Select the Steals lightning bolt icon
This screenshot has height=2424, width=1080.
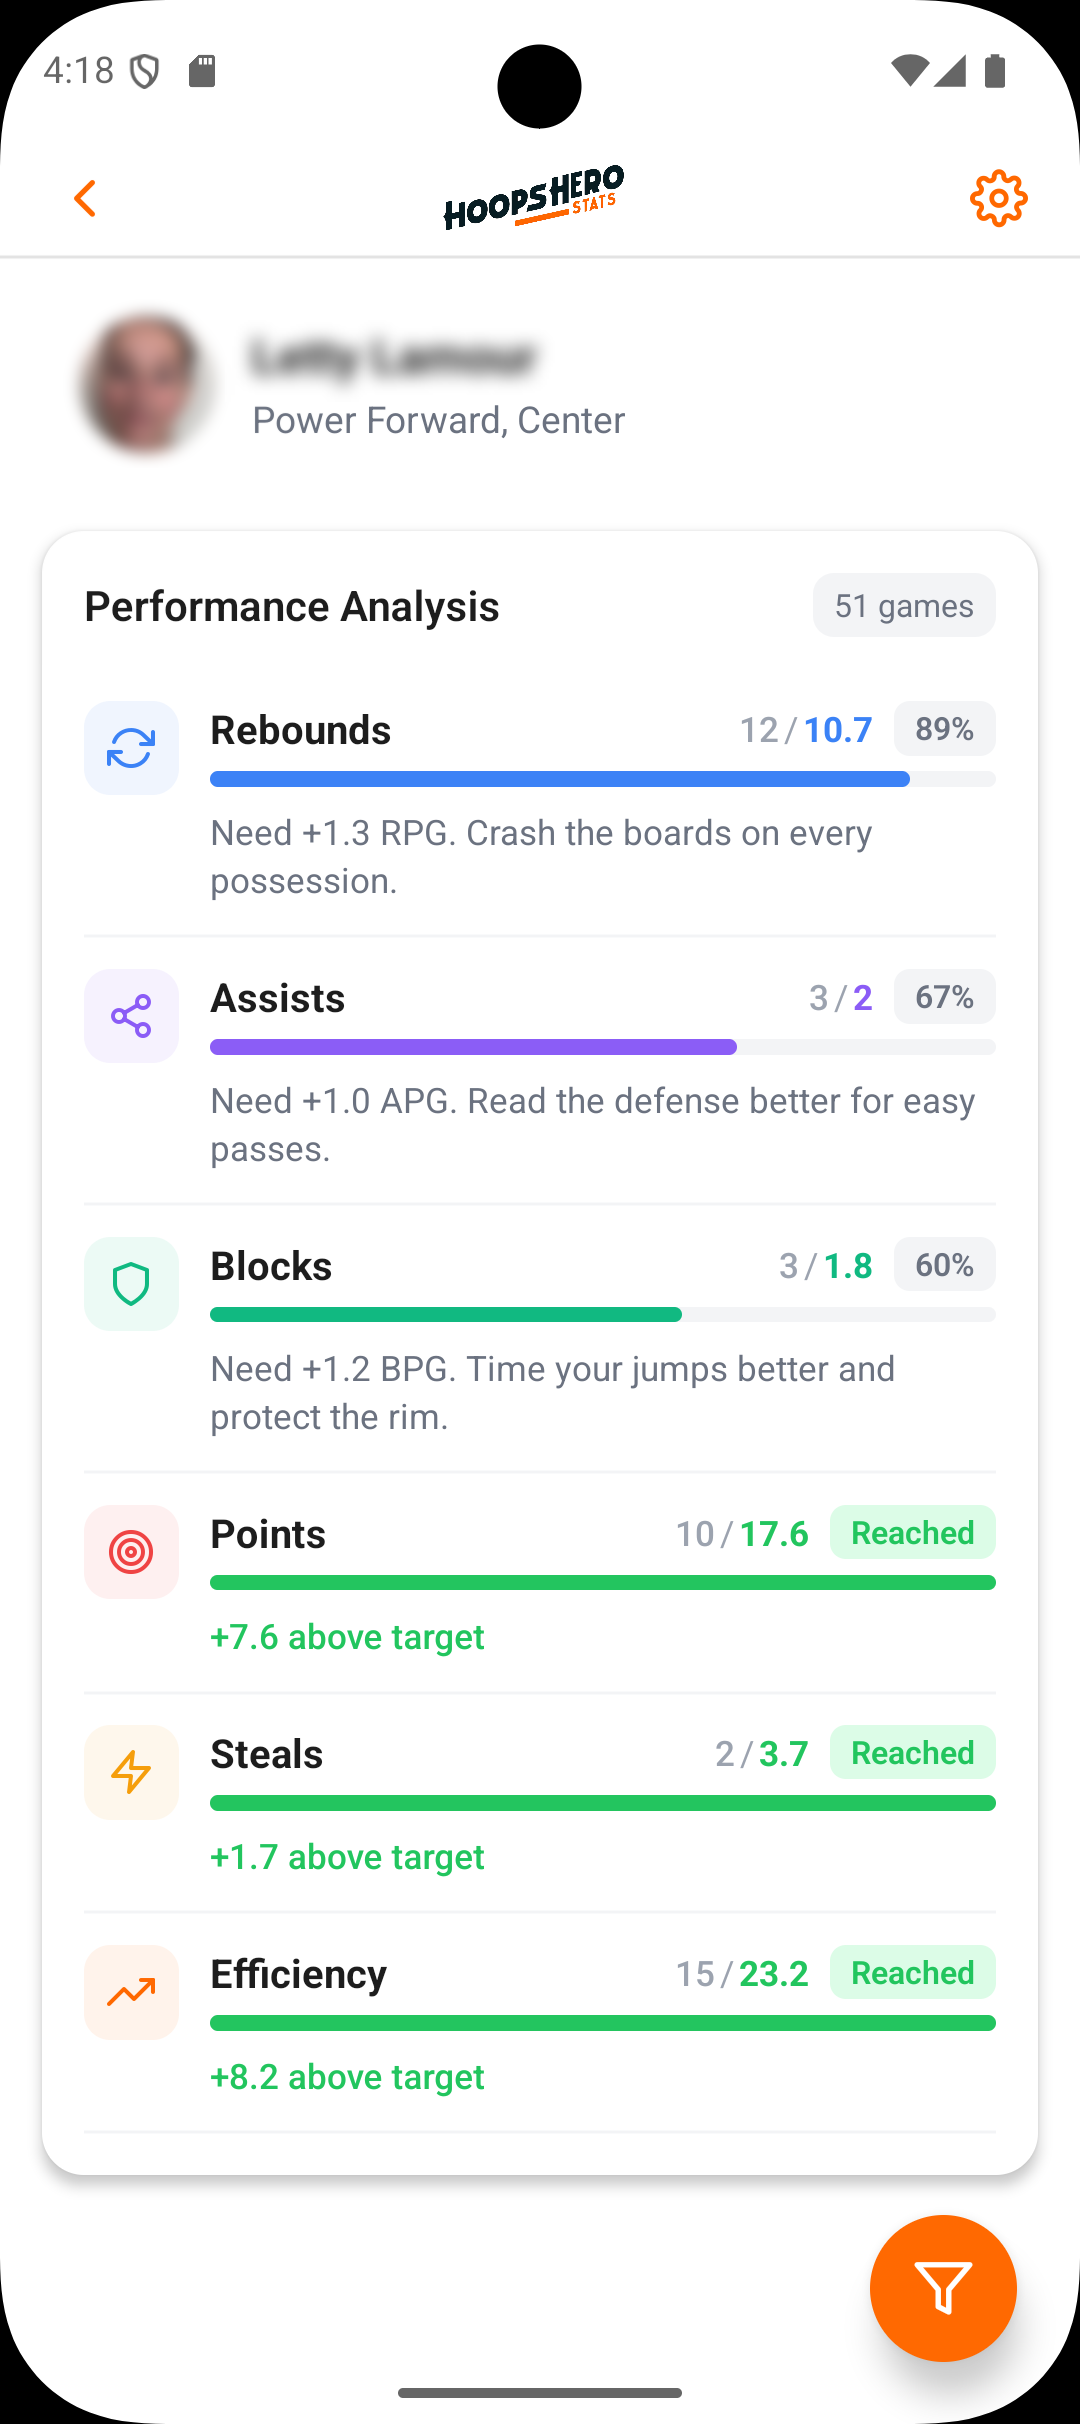[x=130, y=1771]
